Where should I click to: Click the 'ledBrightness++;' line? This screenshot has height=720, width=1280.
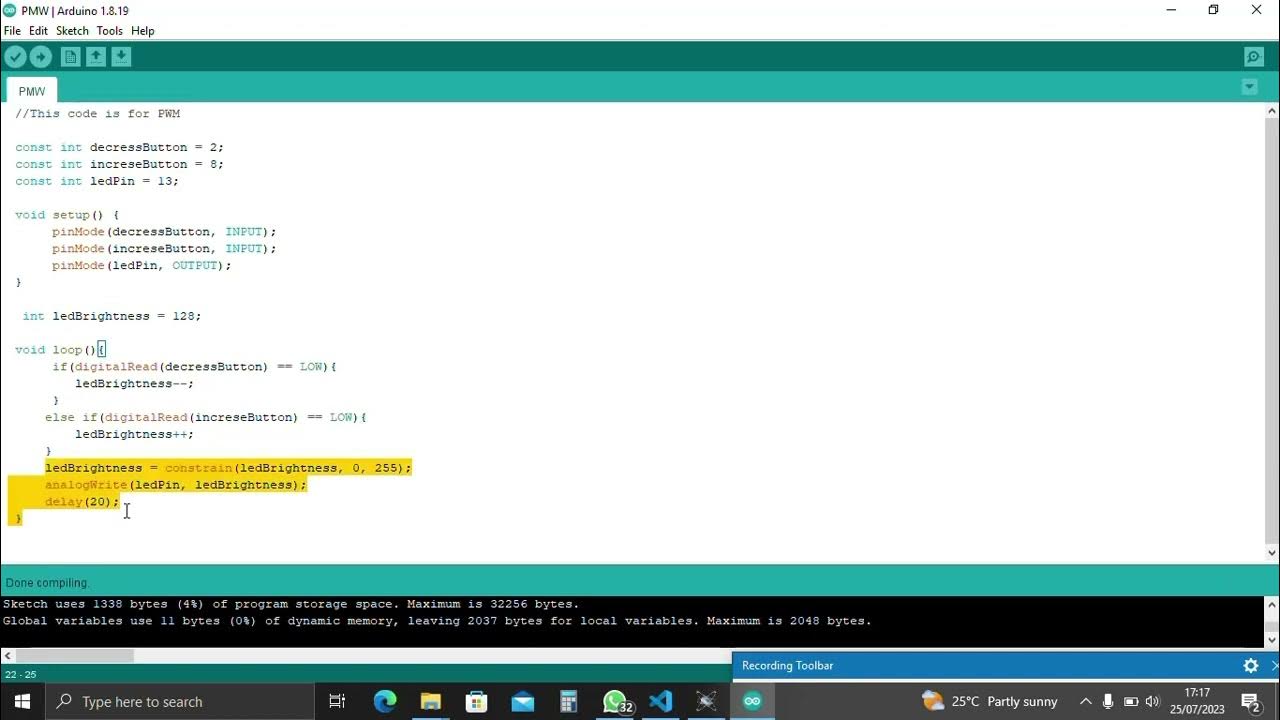(x=134, y=434)
